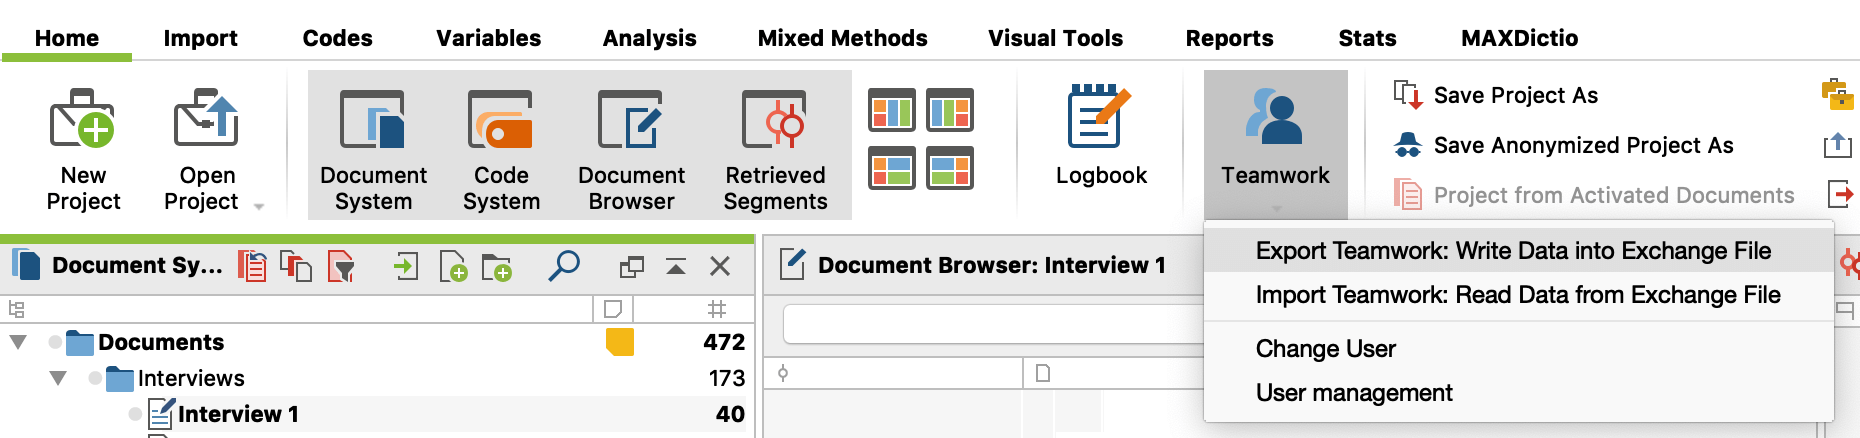Click Save Anonymized Project As
The width and height of the screenshot is (1860, 438).
click(x=1564, y=145)
